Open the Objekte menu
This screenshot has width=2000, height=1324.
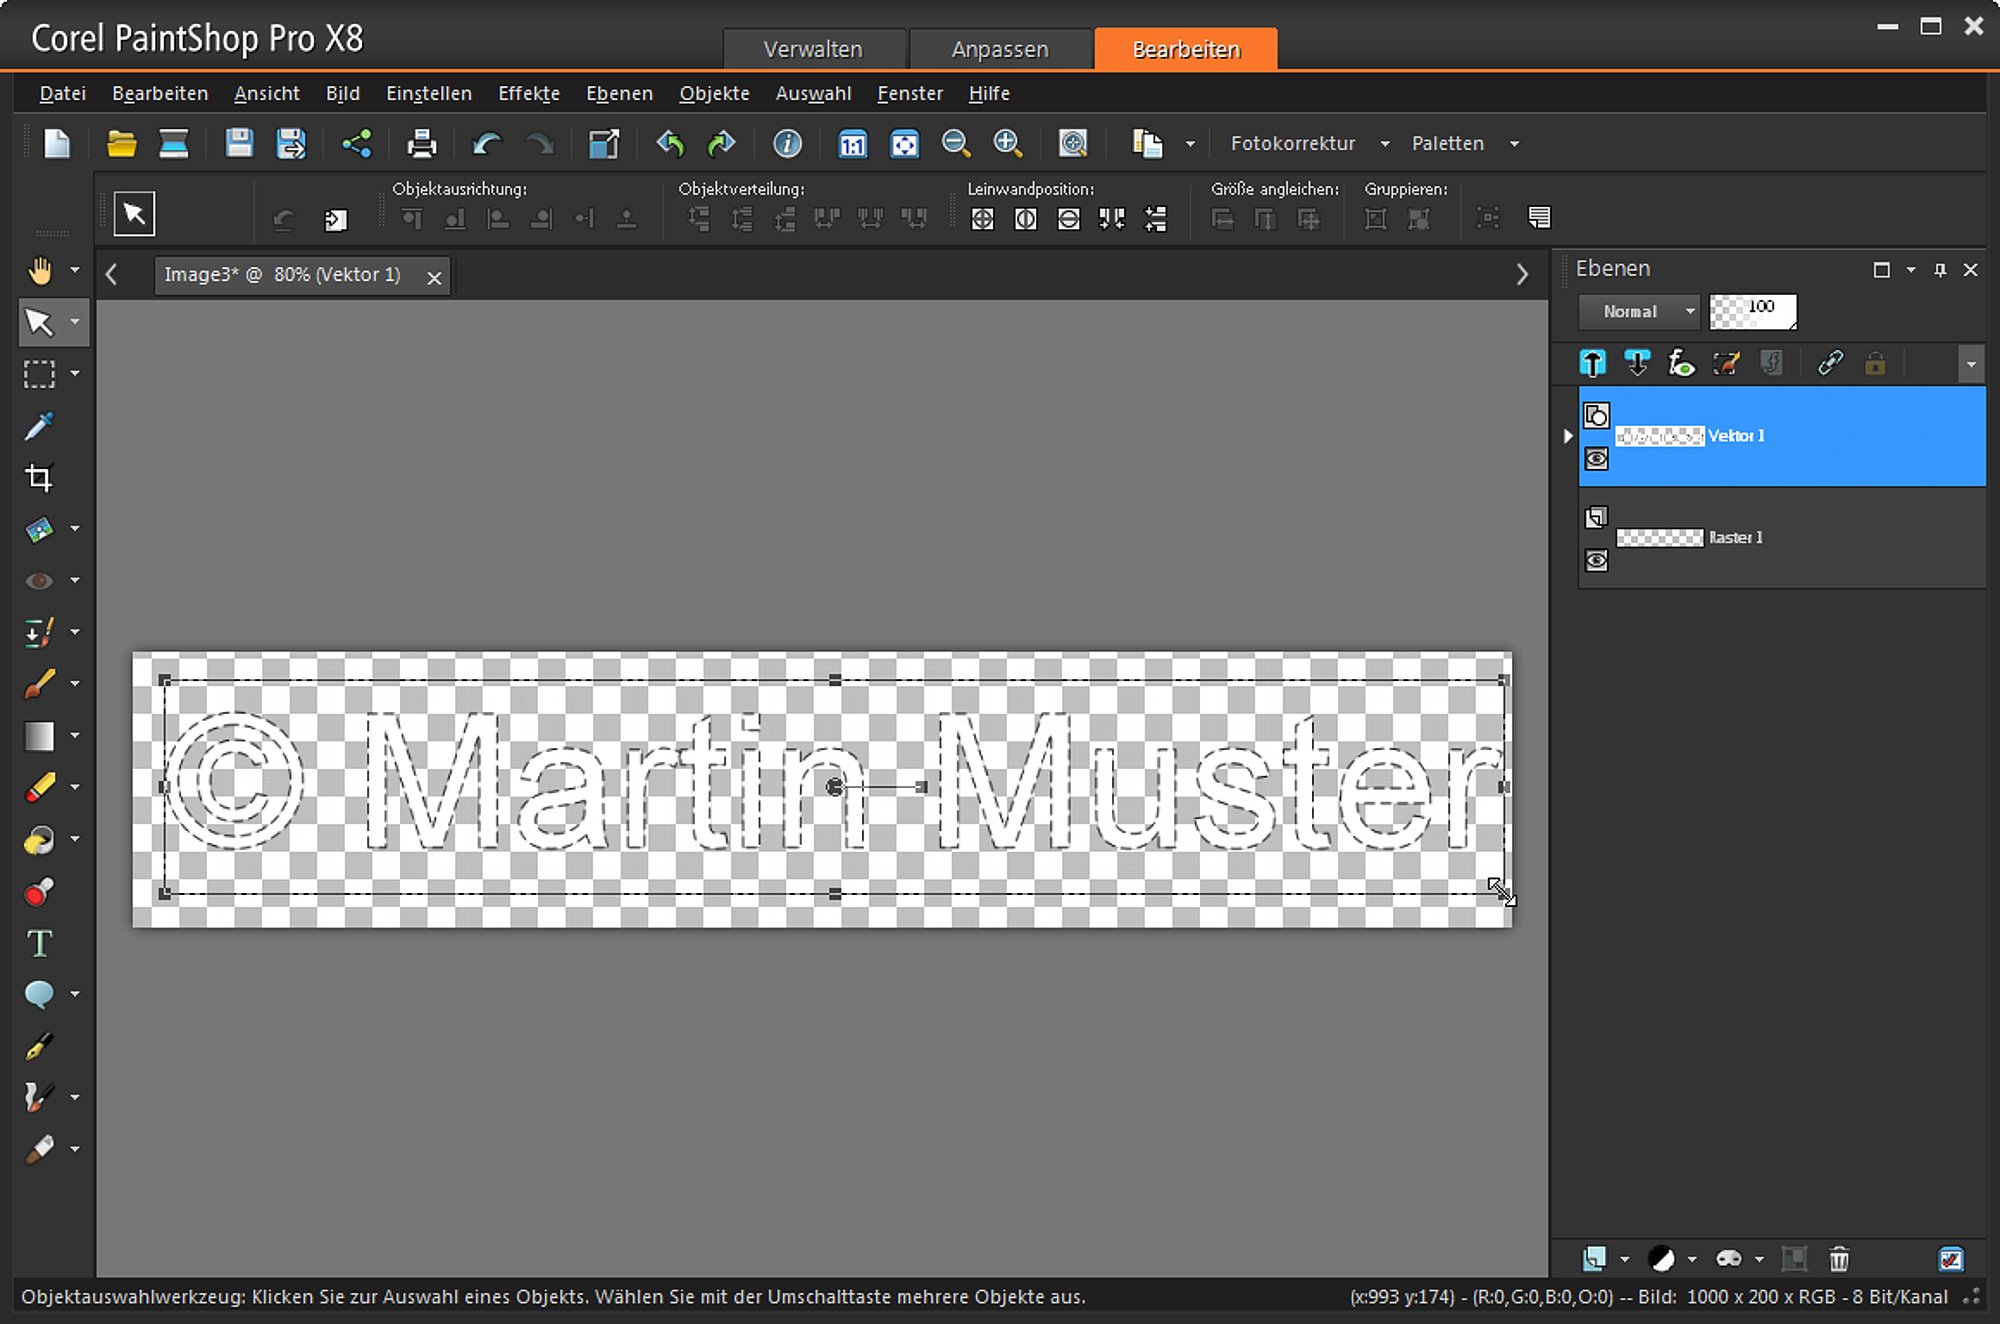[x=714, y=94]
